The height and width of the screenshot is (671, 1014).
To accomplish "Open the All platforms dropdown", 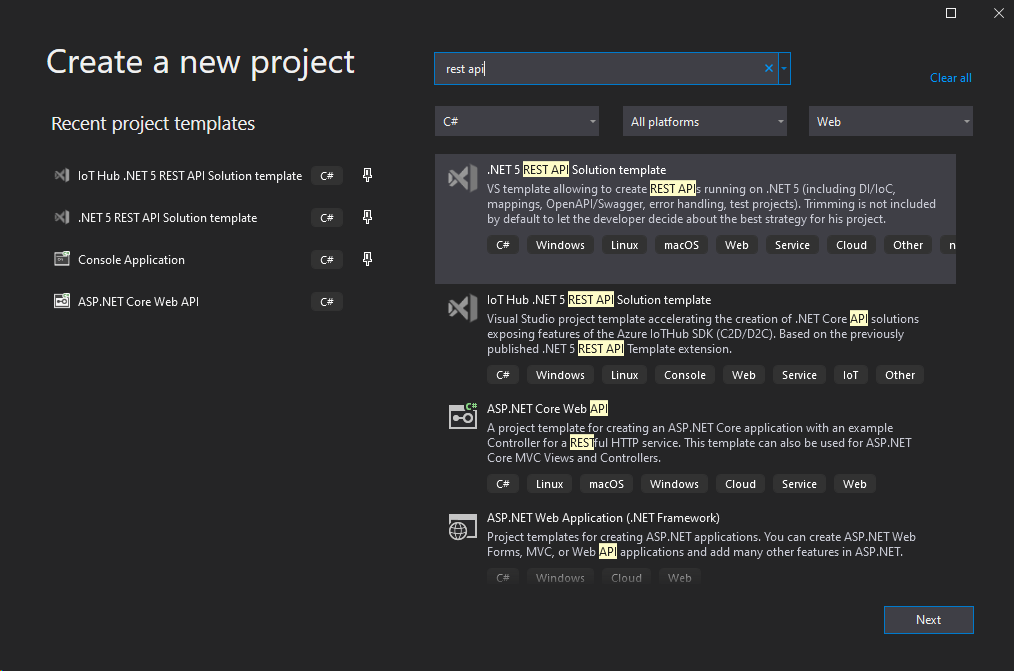I will click(x=704, y=120).
